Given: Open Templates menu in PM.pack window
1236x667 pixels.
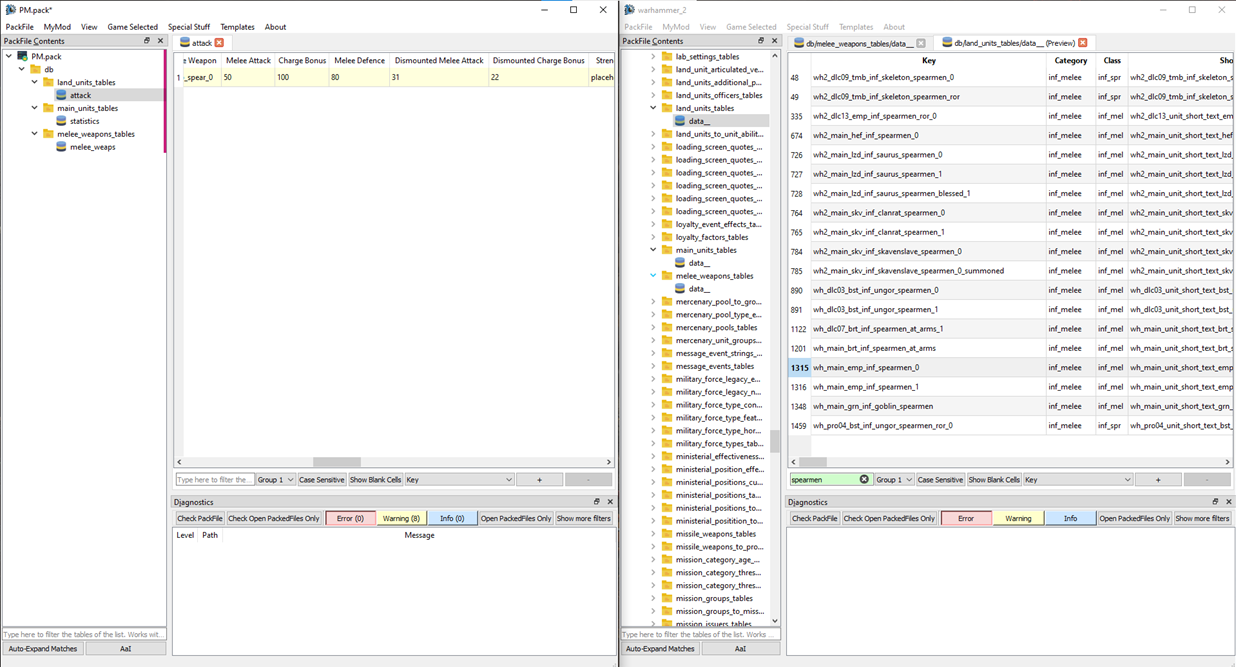Looking at the screenshot, I should coord(237,27).
